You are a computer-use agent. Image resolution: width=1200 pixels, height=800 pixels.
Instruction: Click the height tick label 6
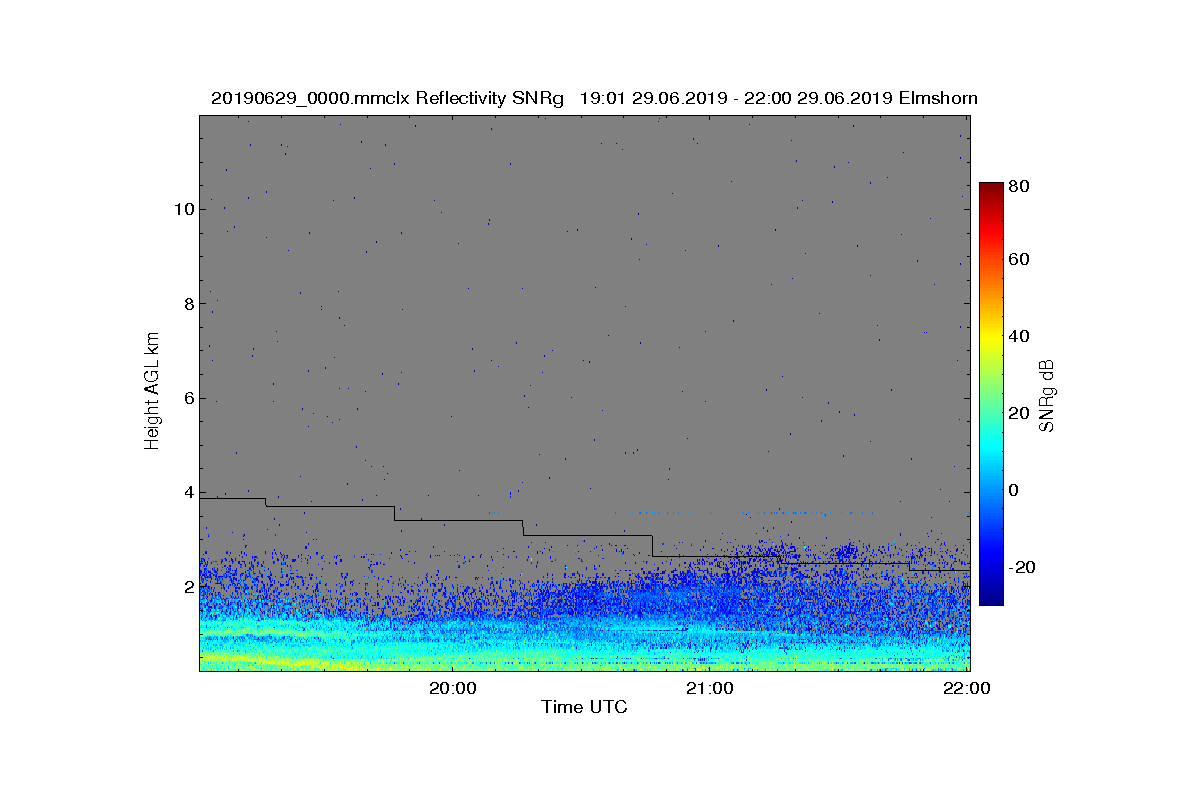(x=187, y=398)
